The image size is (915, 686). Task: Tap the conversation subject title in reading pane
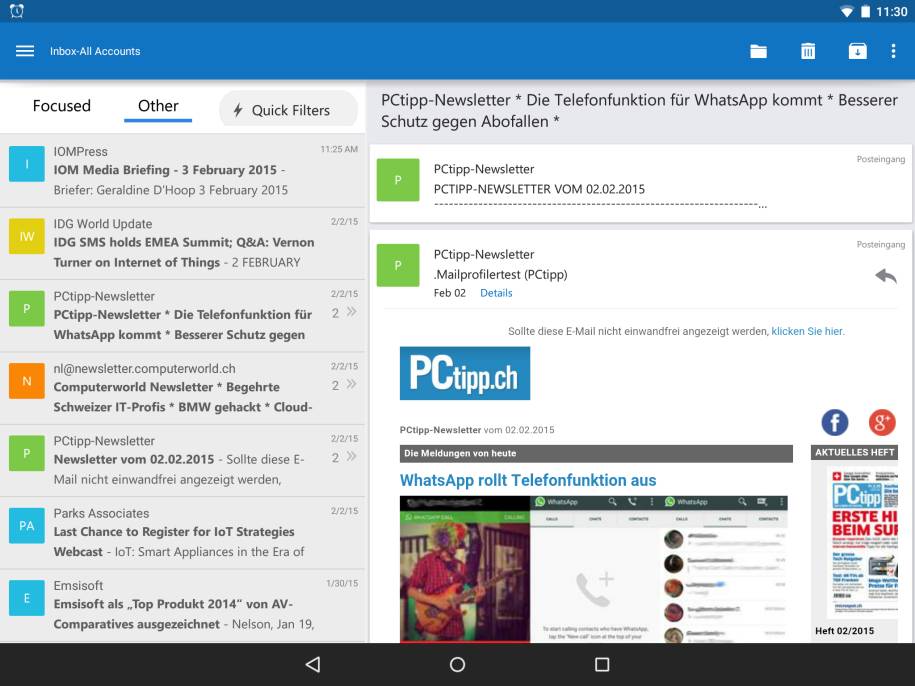coord(639,111)
